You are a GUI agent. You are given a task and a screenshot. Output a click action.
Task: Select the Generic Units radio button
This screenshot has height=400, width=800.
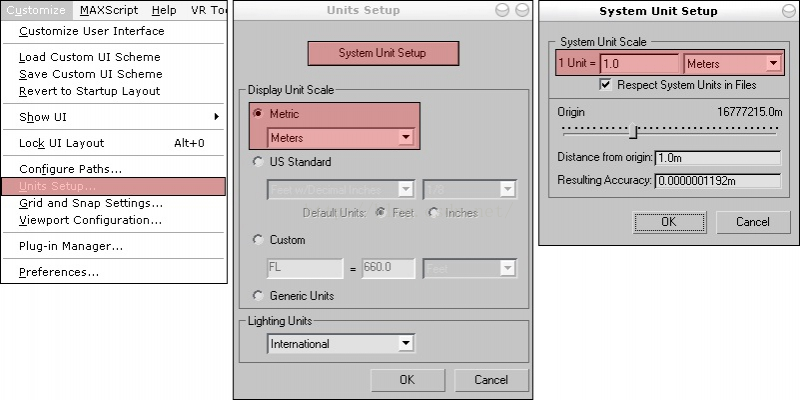[259, 296]
